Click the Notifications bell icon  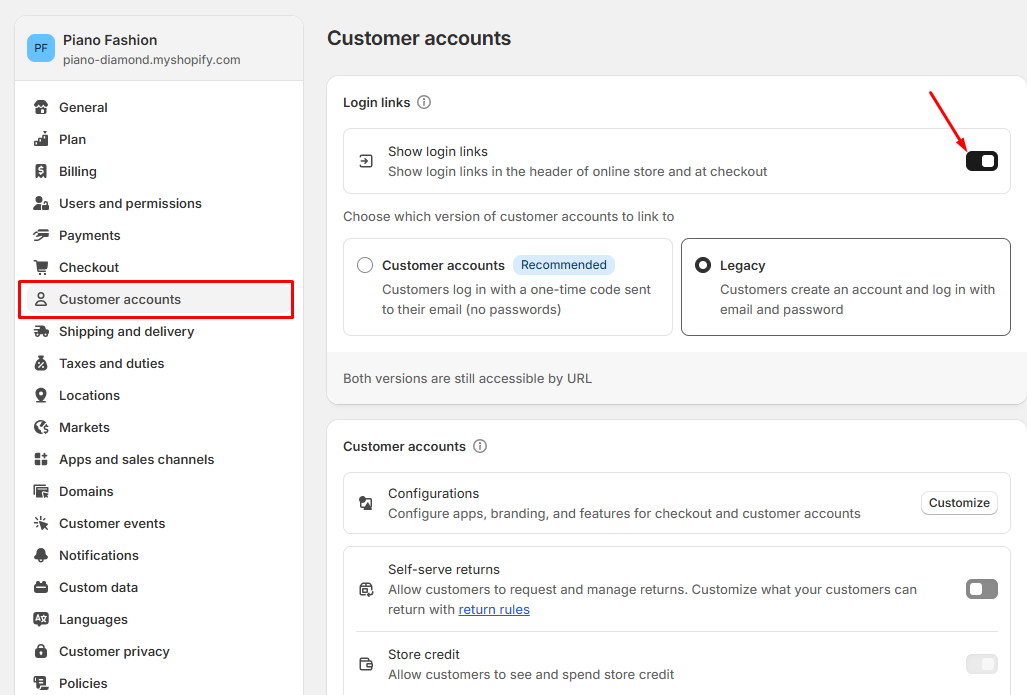(41, 555)
